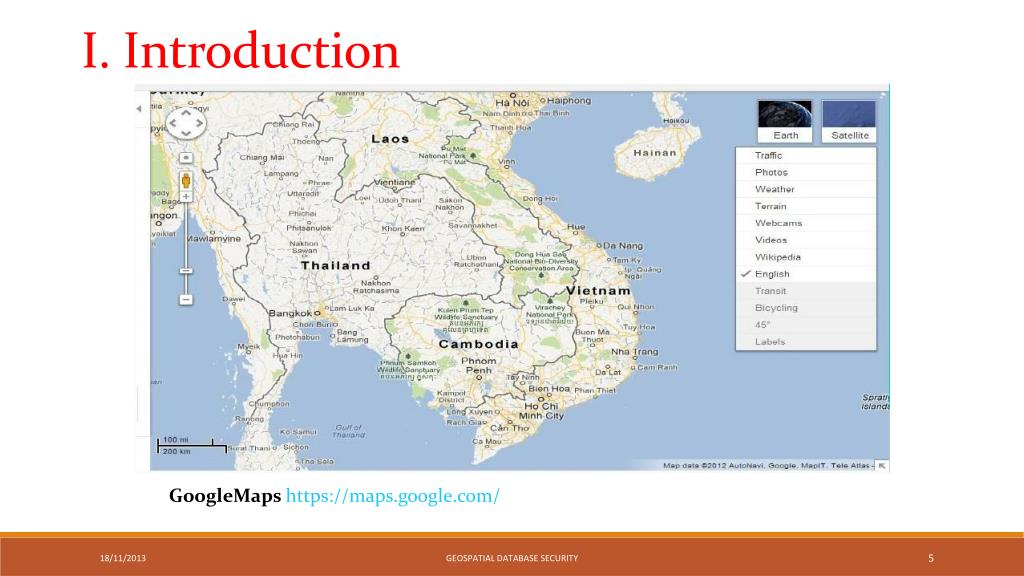
Task: Click the map data copyright text
Action: [x=766, y=466]
